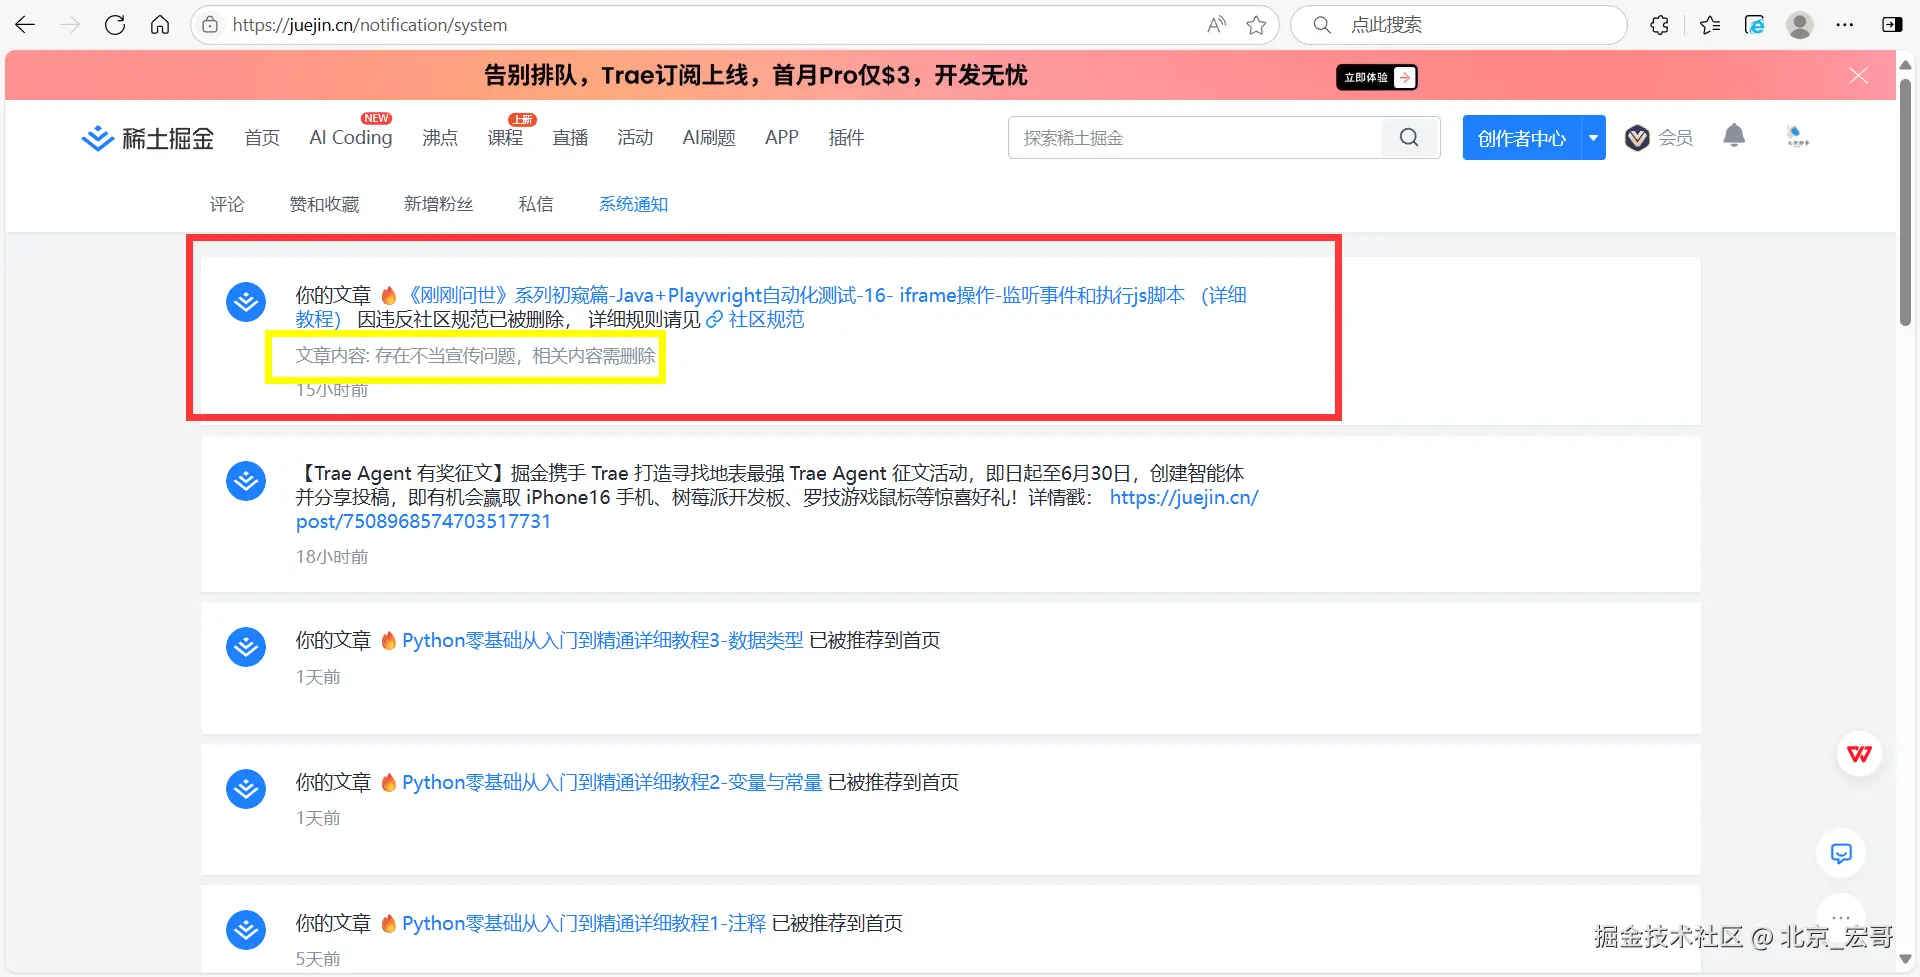The image size is (1920, 977).
Task: Click the Juejin site logo
Action: tap(146, 137)
